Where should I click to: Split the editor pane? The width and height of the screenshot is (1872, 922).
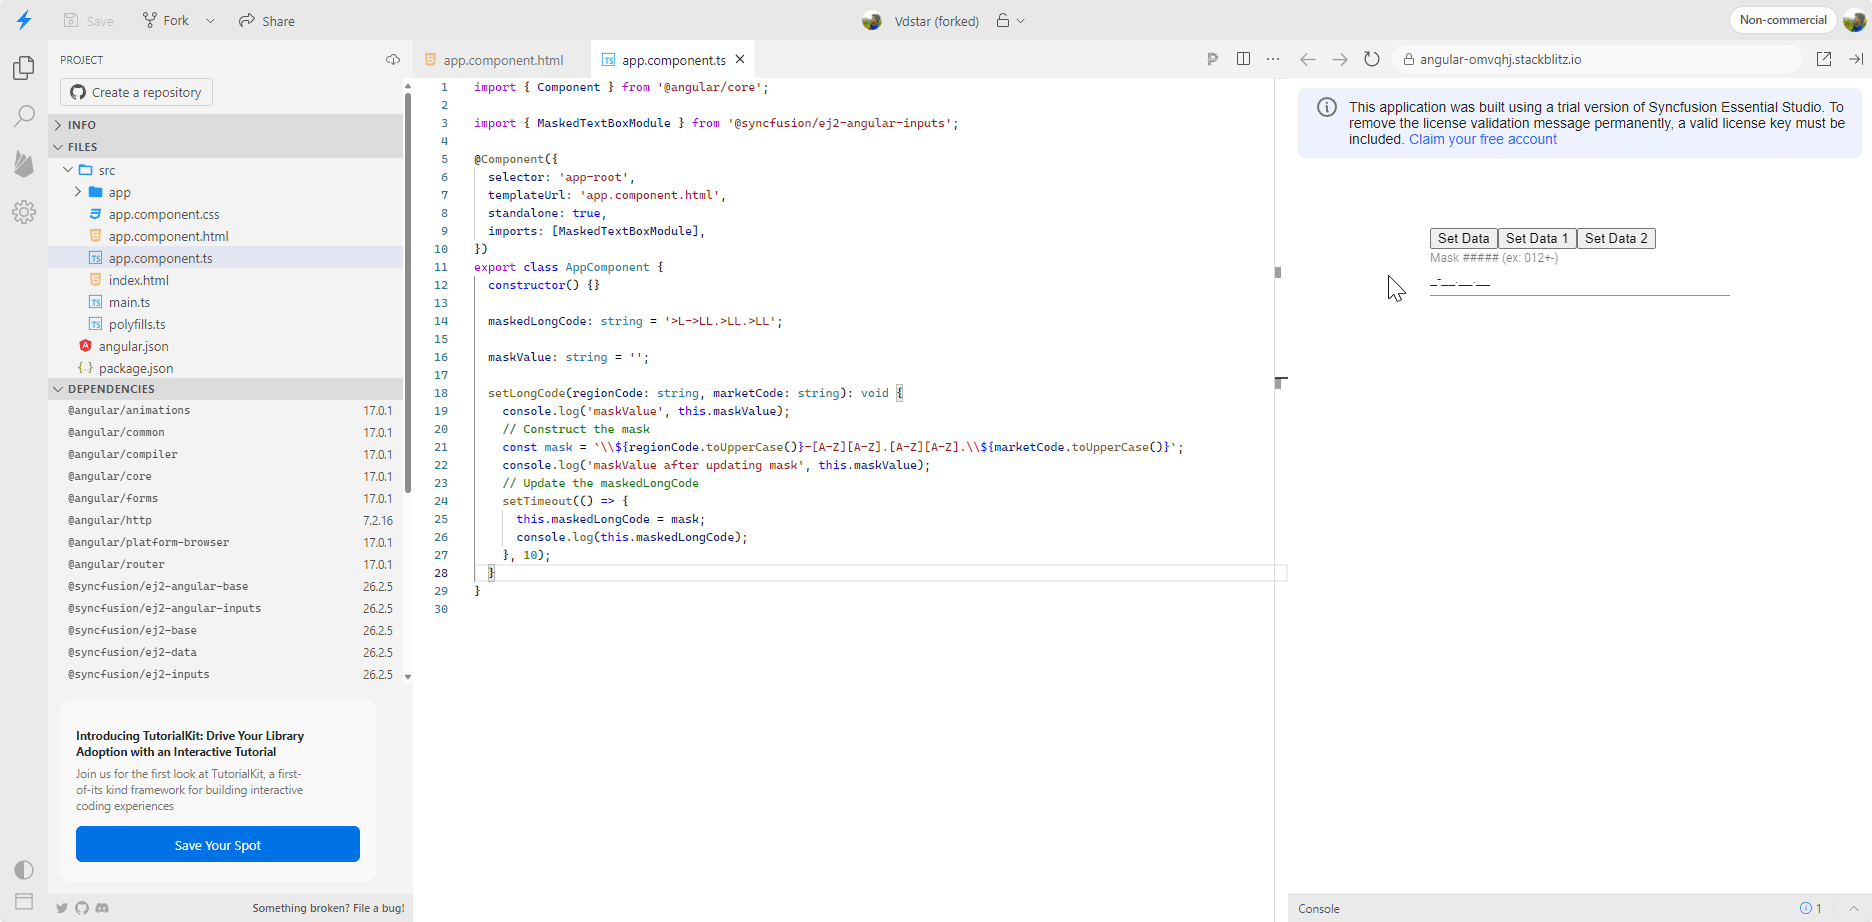[1243, 60]
